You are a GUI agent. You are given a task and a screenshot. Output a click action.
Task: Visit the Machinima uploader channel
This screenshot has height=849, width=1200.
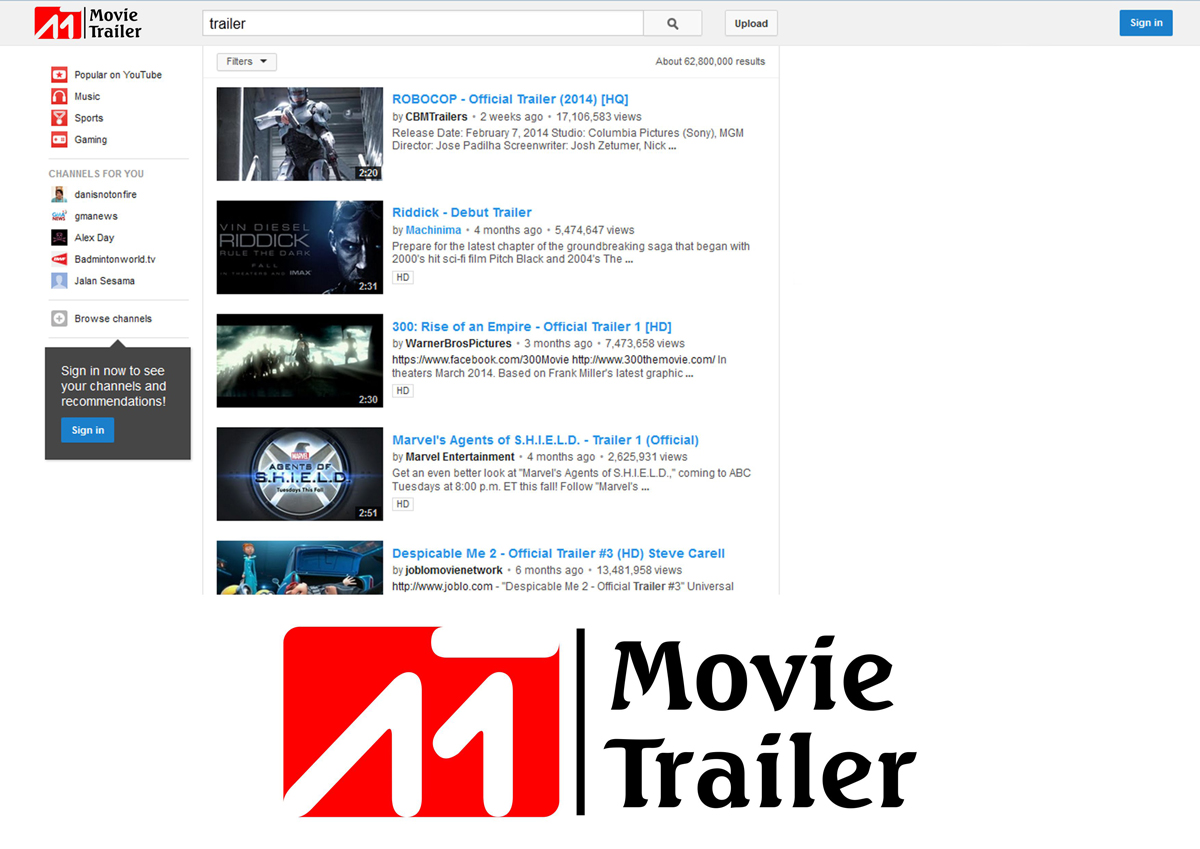(434, 230)
